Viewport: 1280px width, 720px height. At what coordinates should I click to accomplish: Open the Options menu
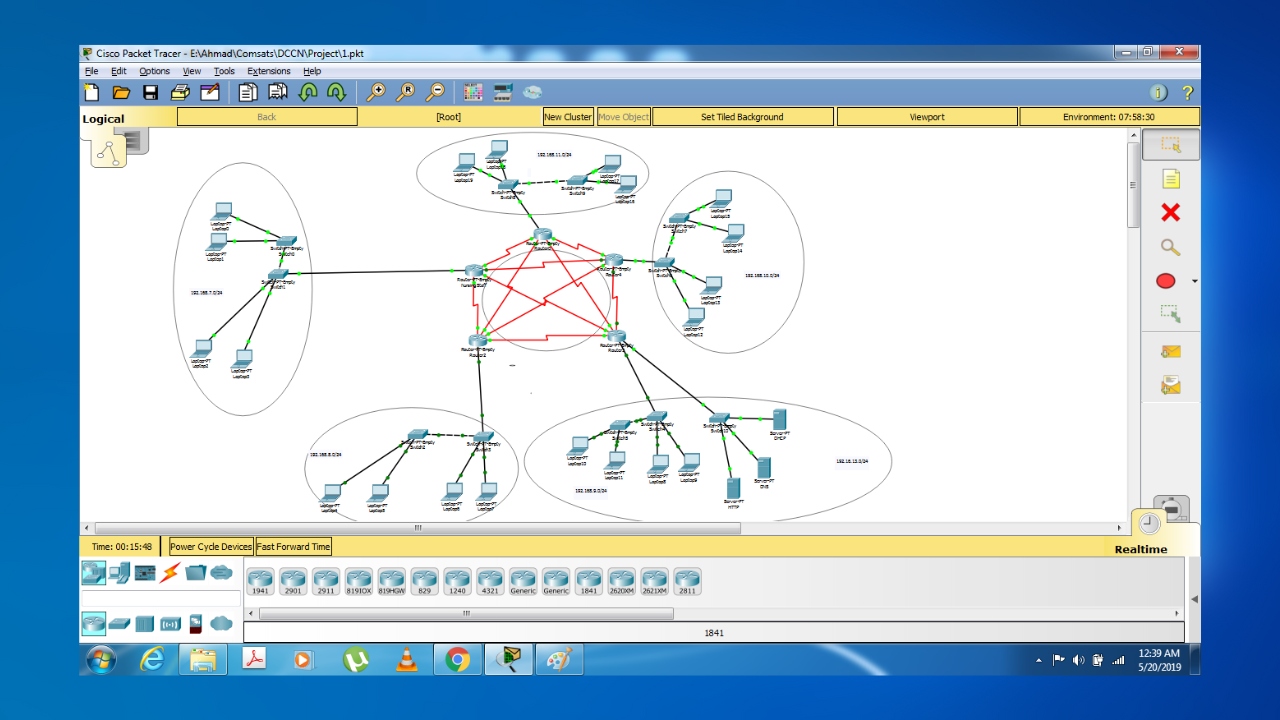coord(154,71)
